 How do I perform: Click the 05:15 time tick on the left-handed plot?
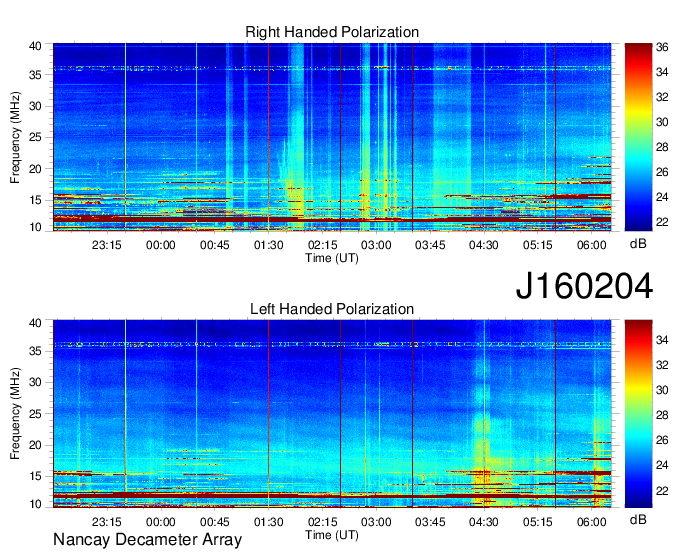point(538,522)
